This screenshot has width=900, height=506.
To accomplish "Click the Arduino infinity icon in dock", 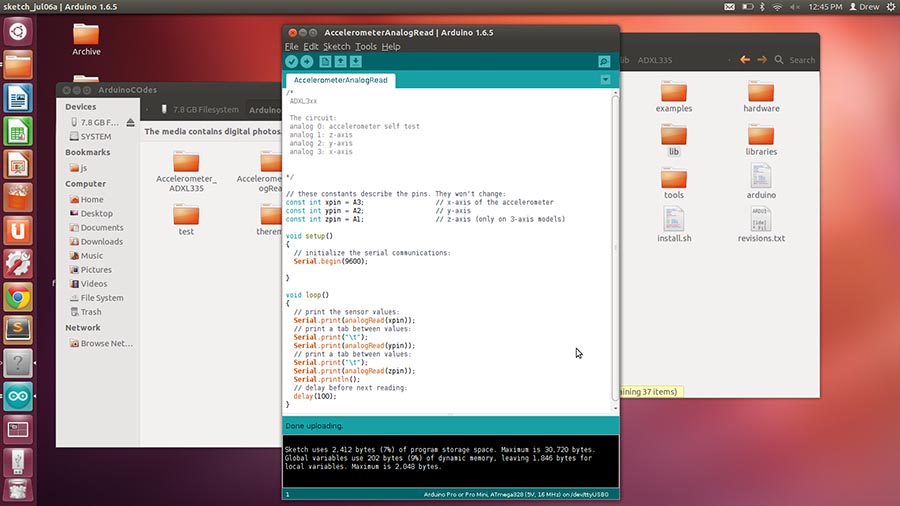I will [x=18, y=396].
